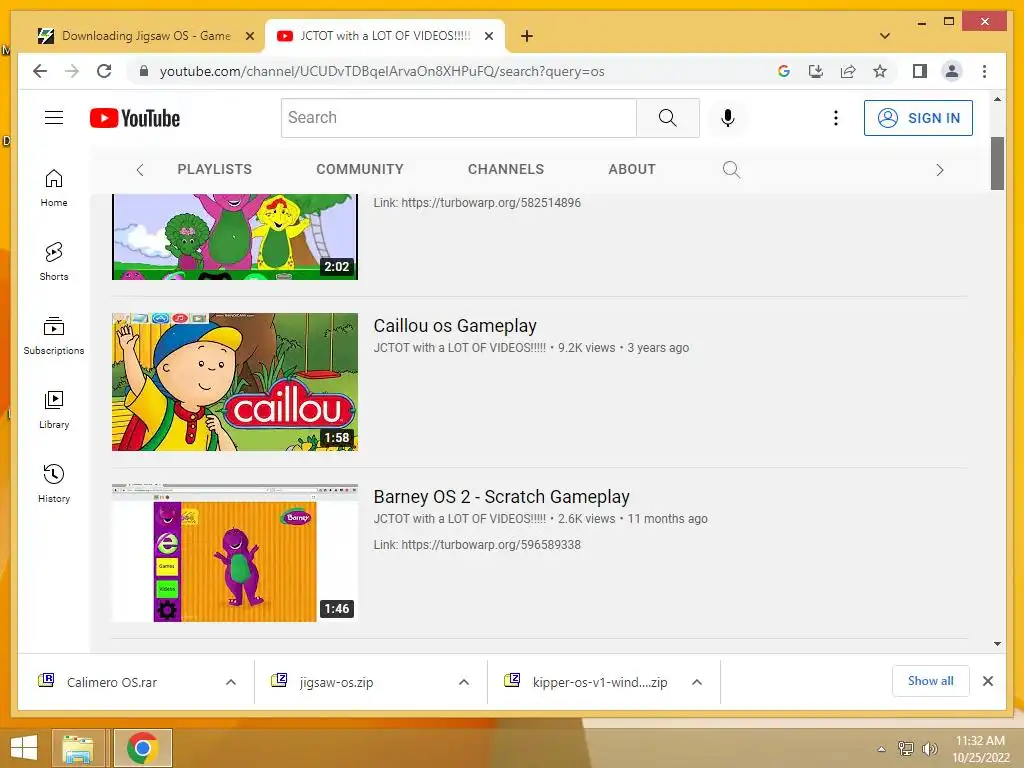Switch to Downloading Jigsaw OS browser tab
This screenshot has height=768, width=1024.
[146, 36]
